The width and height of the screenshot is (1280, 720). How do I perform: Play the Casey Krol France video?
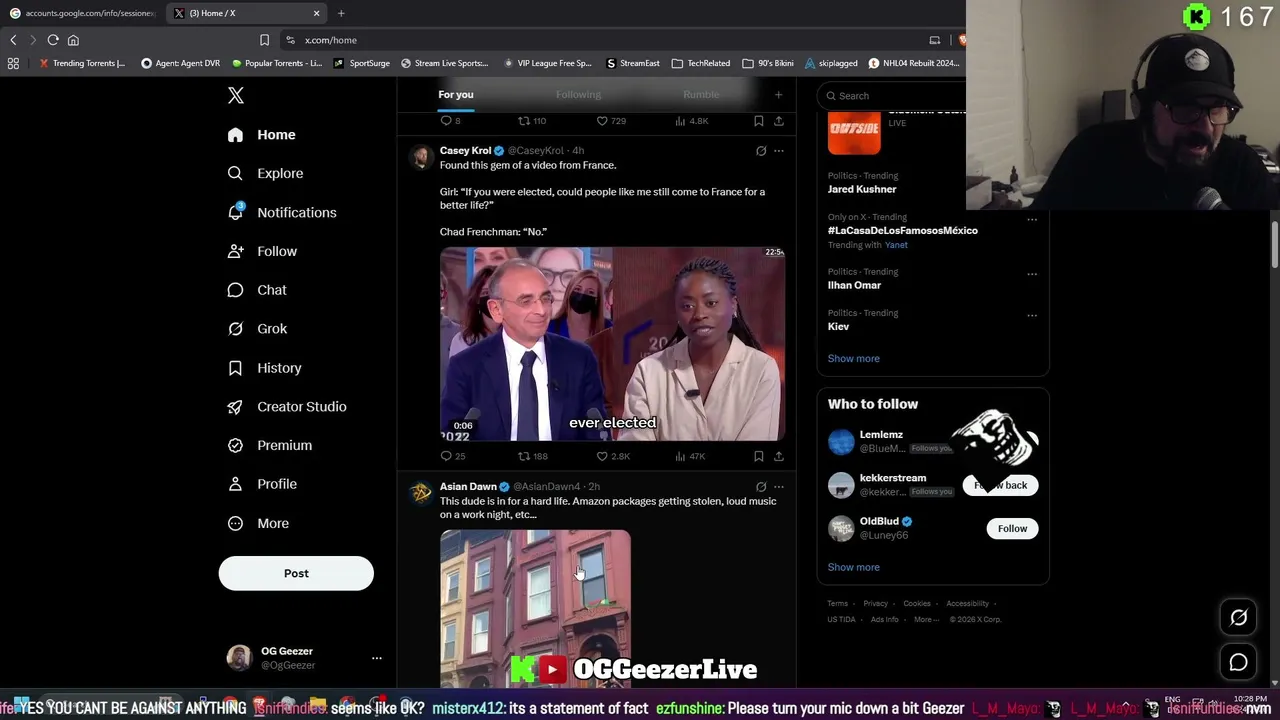tap(612, 344)
